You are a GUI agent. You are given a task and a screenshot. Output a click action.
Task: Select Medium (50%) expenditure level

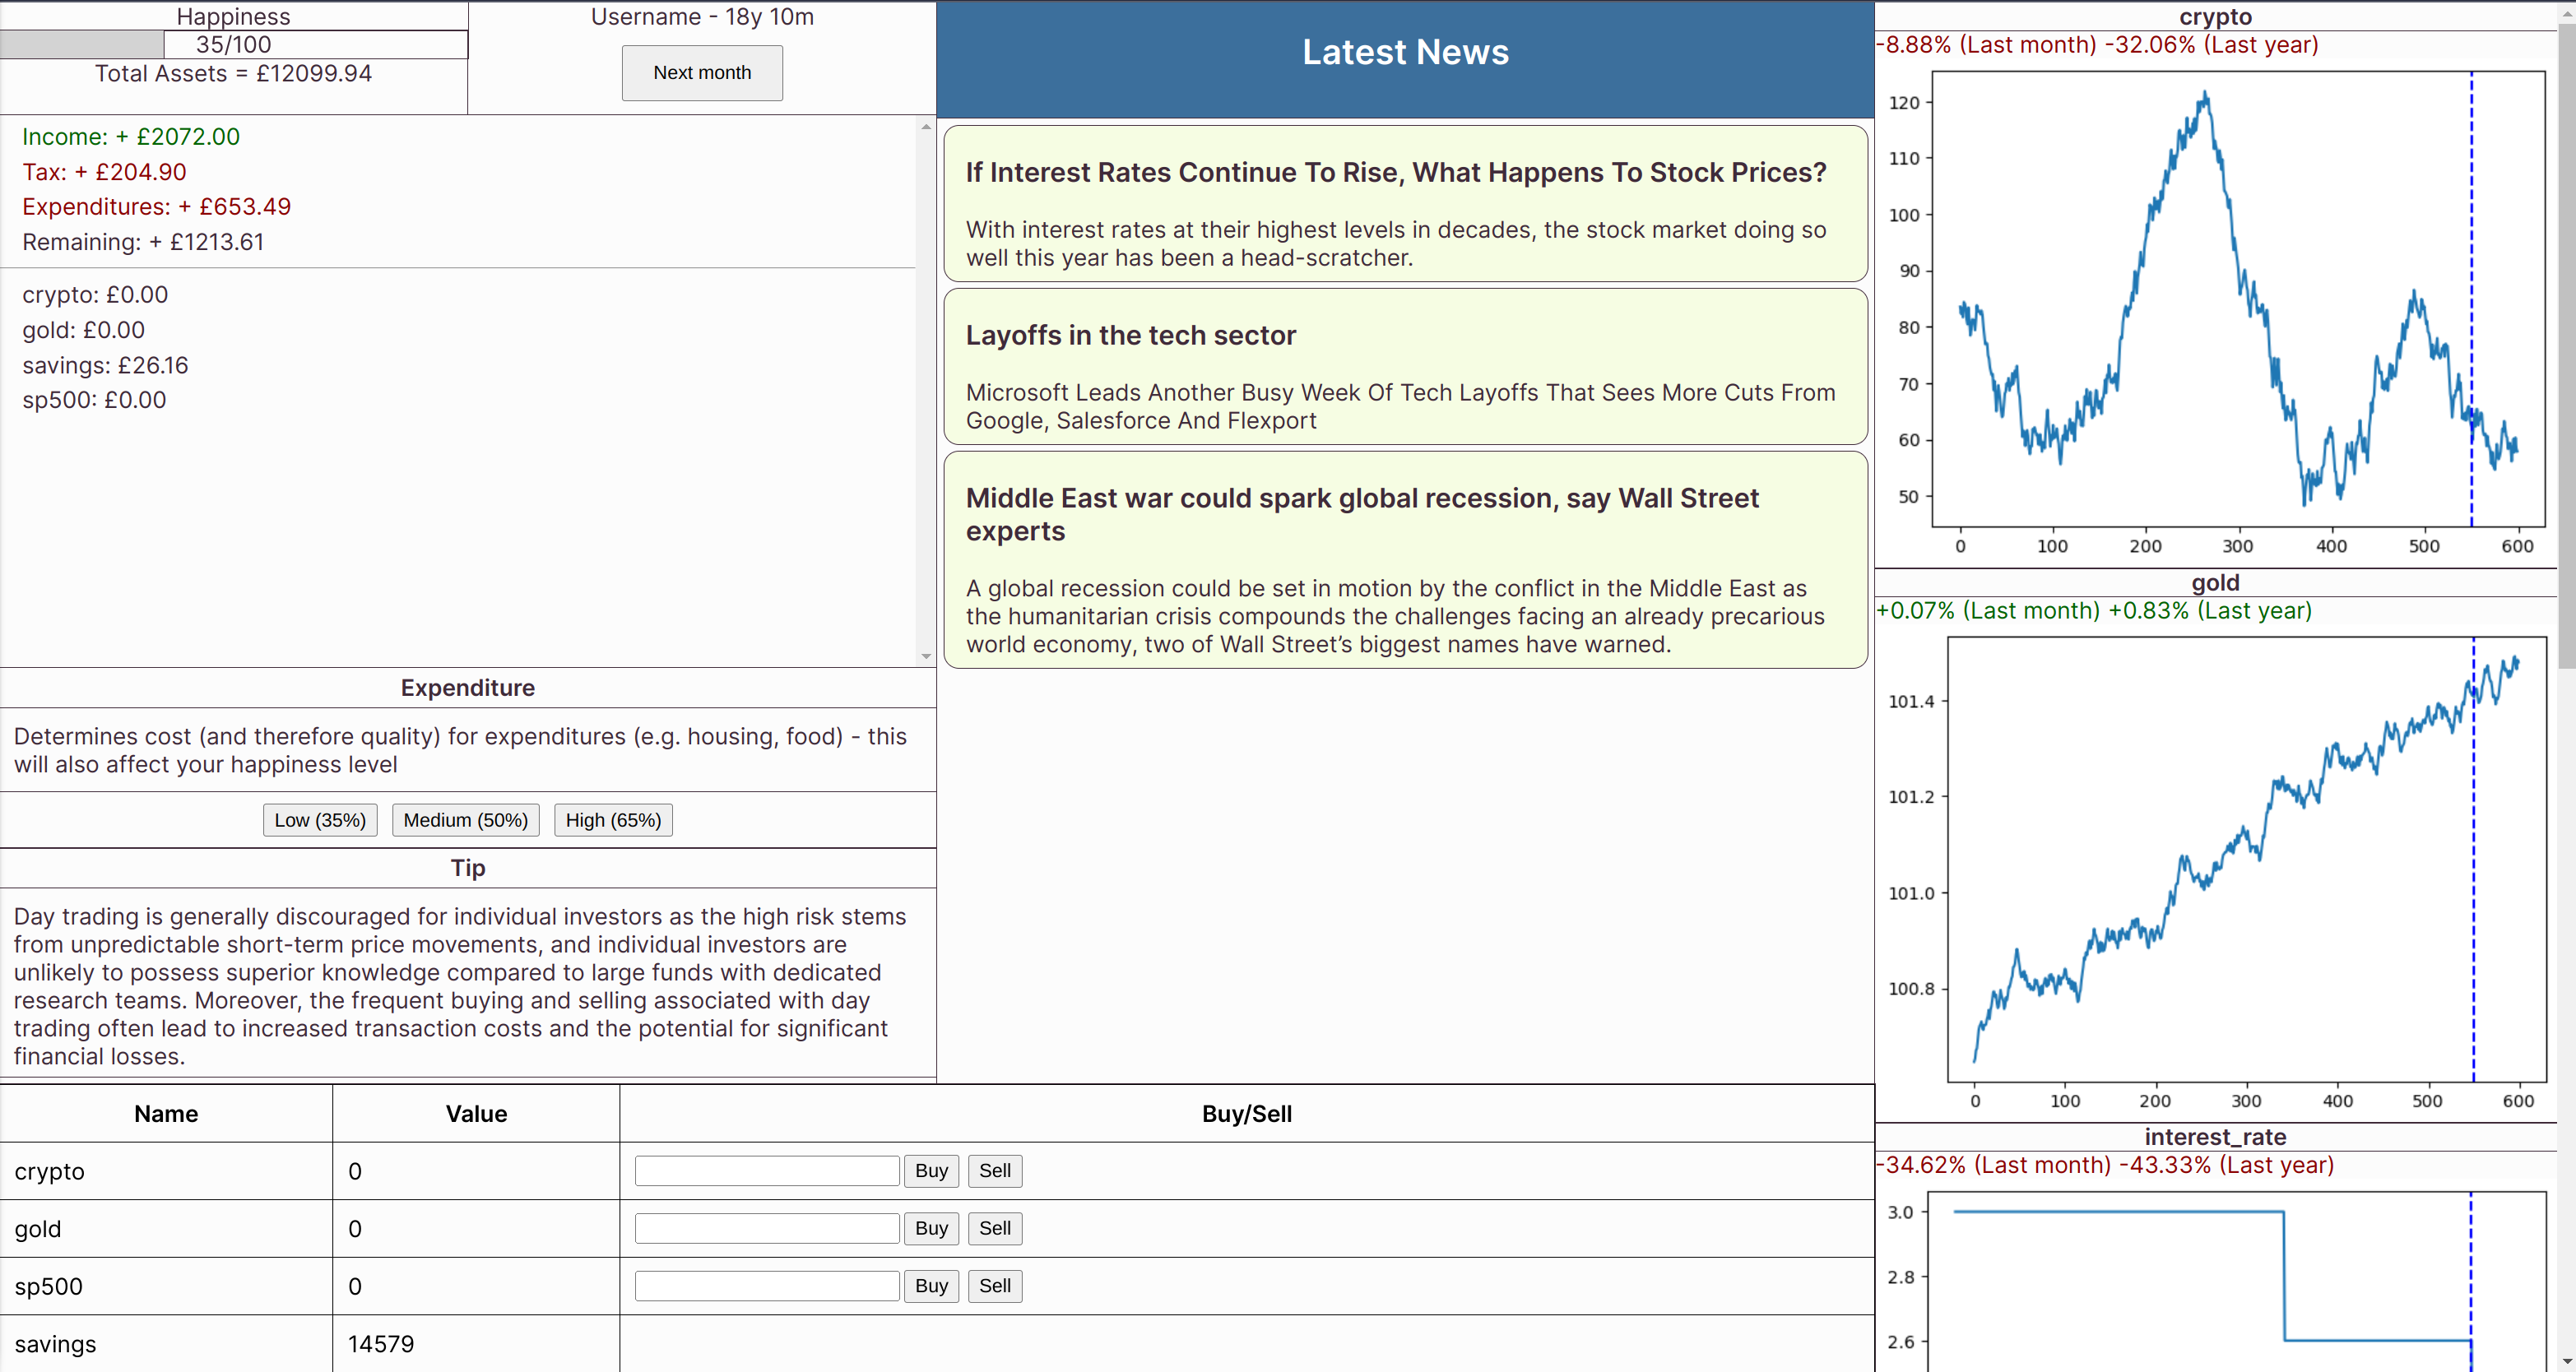click(466, 820)
